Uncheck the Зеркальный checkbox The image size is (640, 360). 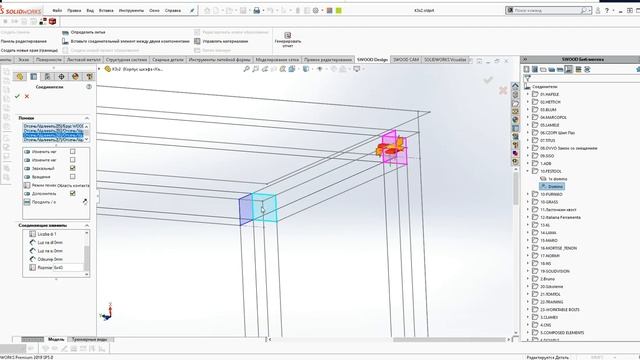click(x=73, y=168)
